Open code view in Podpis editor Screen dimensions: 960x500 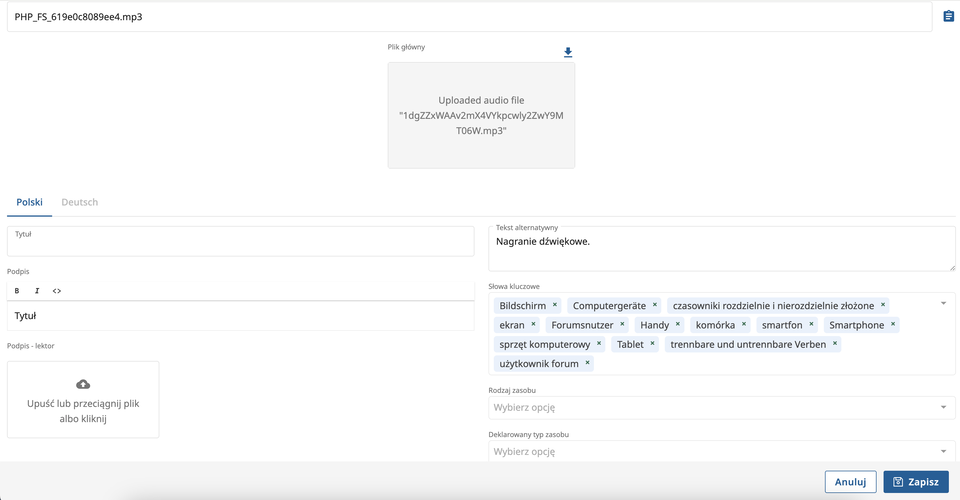pyautogui.click(x=57, y=291)
